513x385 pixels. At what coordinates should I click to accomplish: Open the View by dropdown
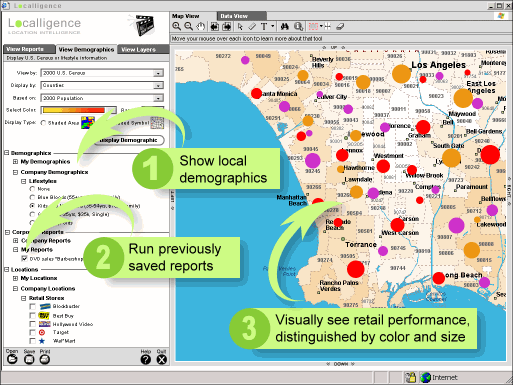[102, 73]
